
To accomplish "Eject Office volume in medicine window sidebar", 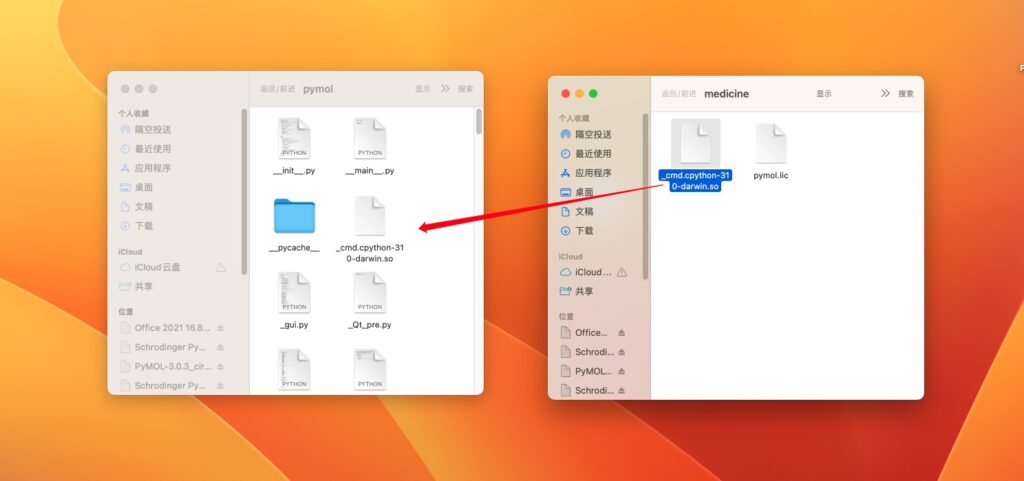I will (x=622, y=333).
